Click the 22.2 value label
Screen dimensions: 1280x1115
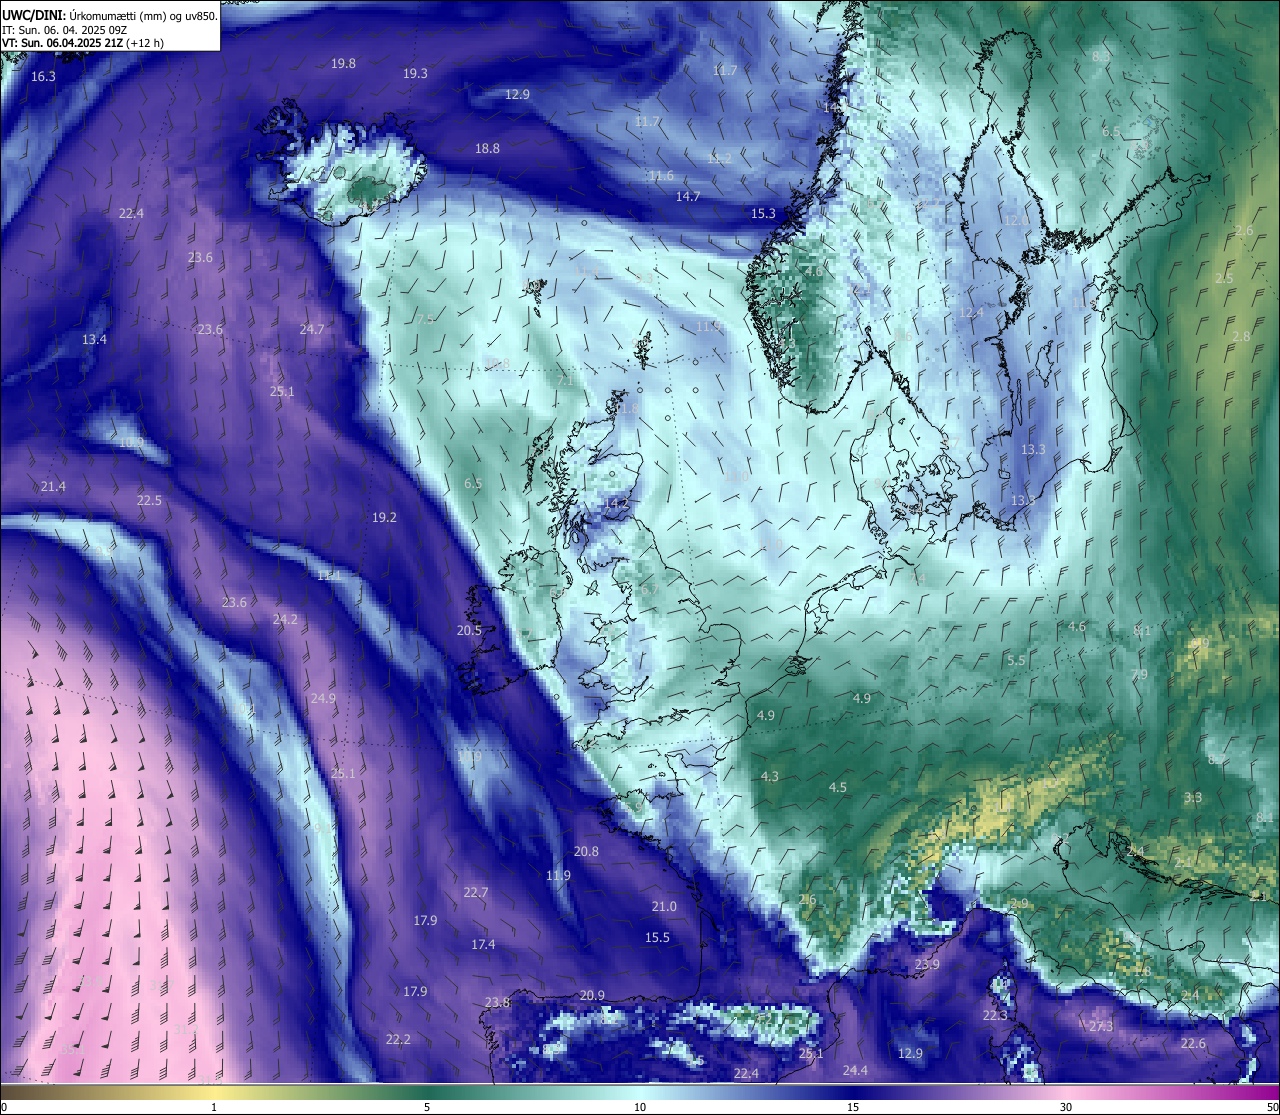coord(398,1040)
